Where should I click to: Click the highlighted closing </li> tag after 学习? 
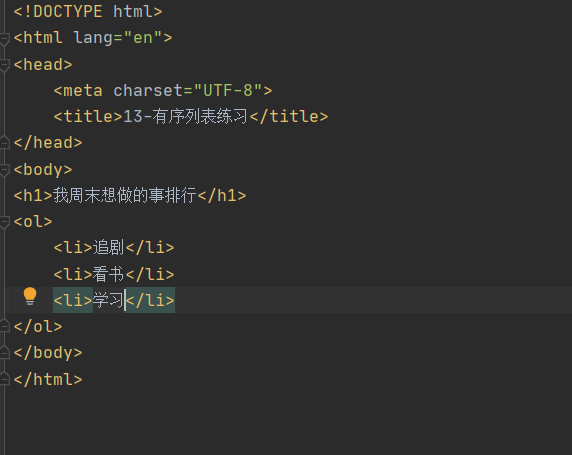[150, 300]
